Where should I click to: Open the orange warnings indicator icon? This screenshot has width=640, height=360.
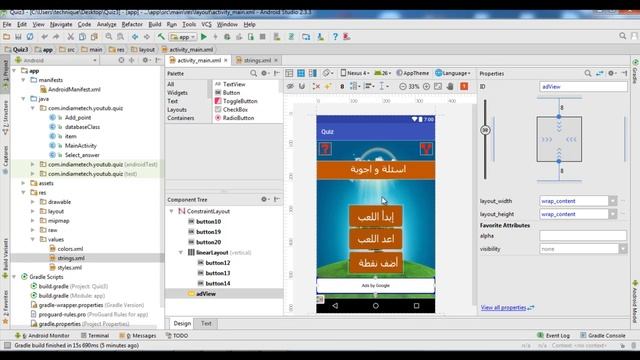[464, 86]
